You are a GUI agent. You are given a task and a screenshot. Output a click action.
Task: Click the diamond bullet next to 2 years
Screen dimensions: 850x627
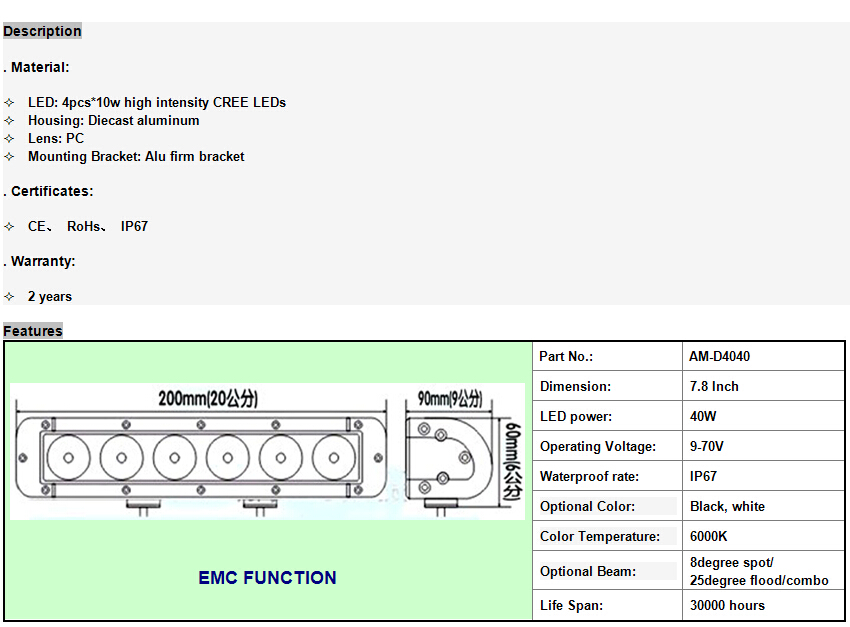tap(9, 297)
